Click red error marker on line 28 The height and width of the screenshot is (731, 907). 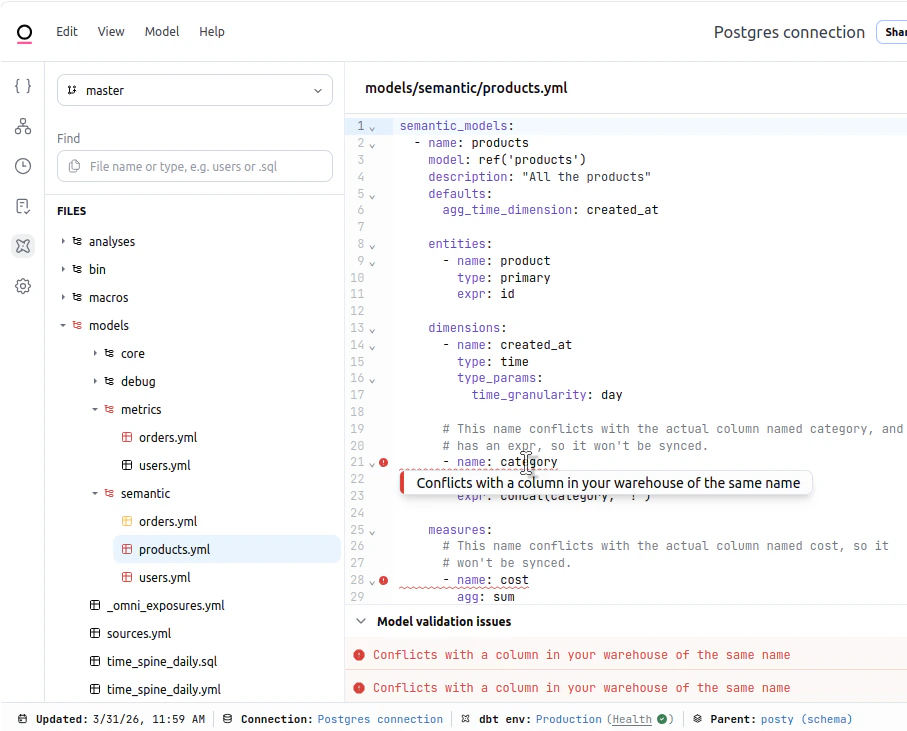(x=384, y=580)
